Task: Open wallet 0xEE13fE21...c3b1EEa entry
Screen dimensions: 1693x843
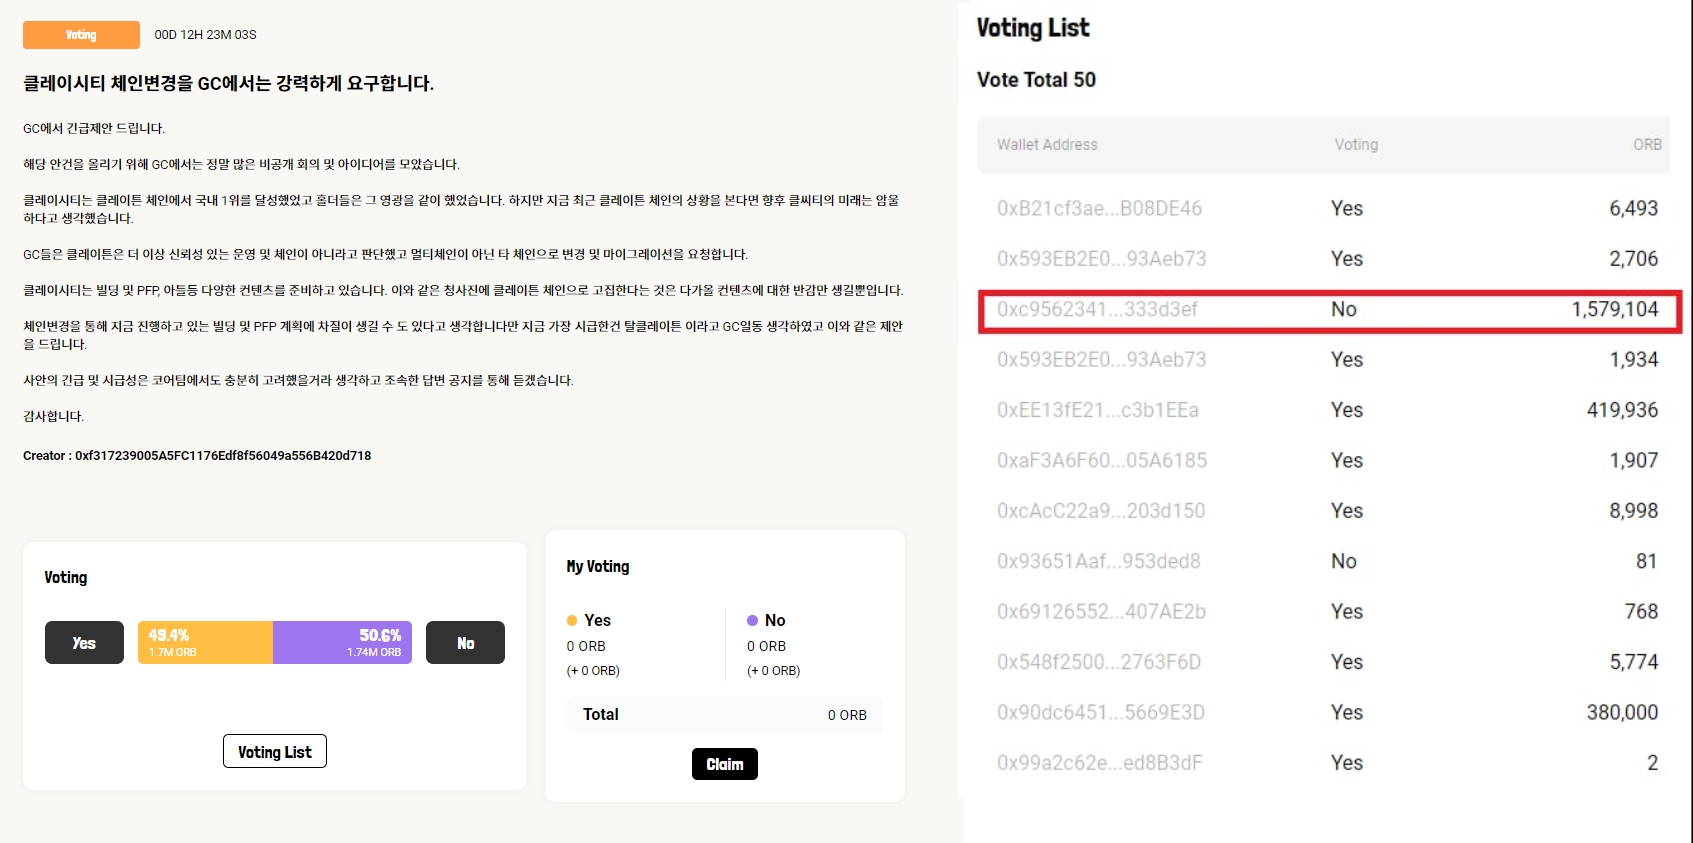Action: 1097,410
